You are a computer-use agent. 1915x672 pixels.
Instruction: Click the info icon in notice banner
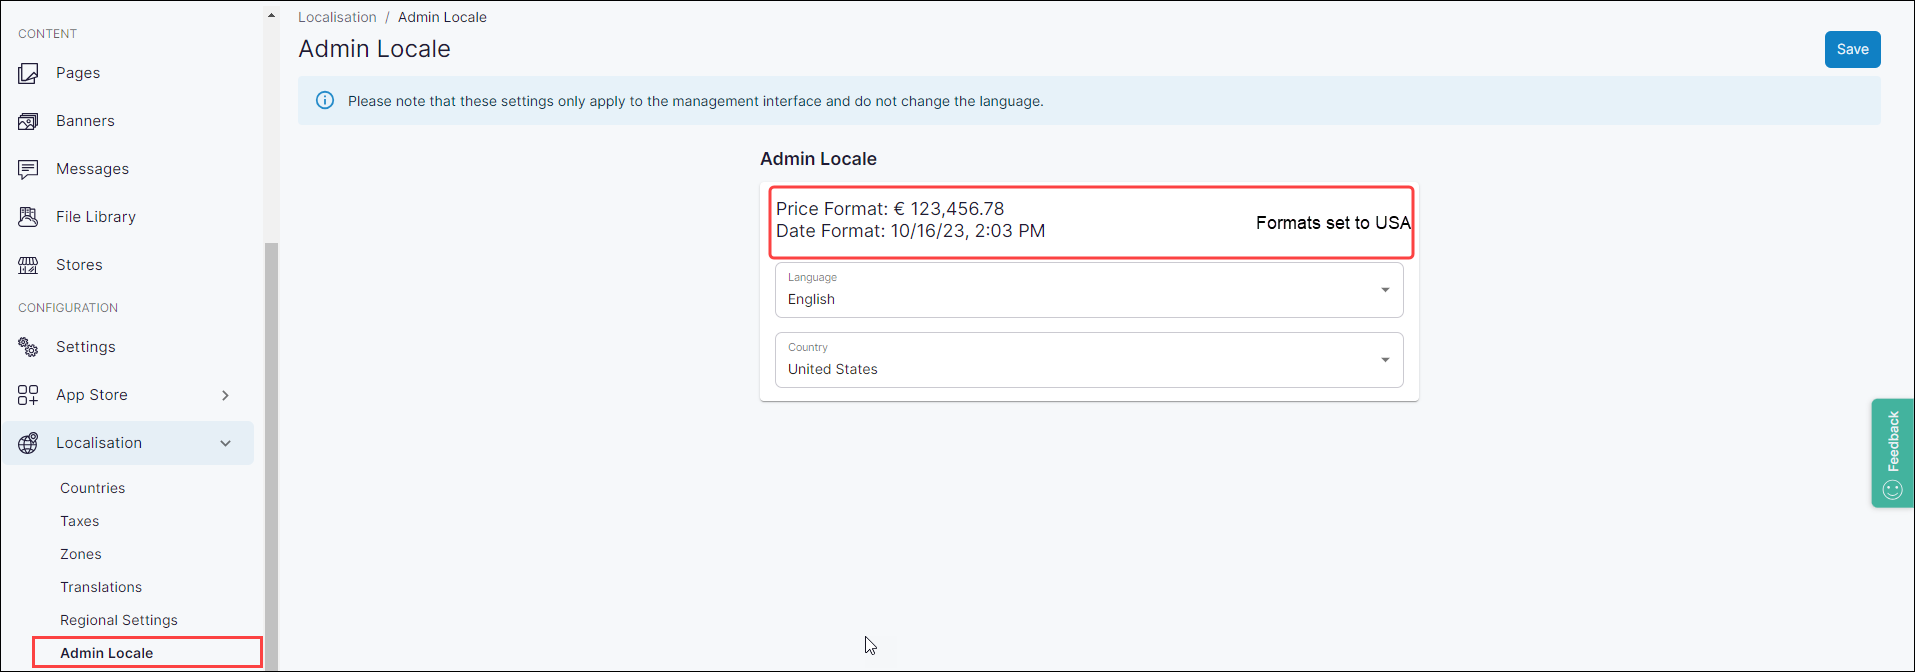point(325,101)
